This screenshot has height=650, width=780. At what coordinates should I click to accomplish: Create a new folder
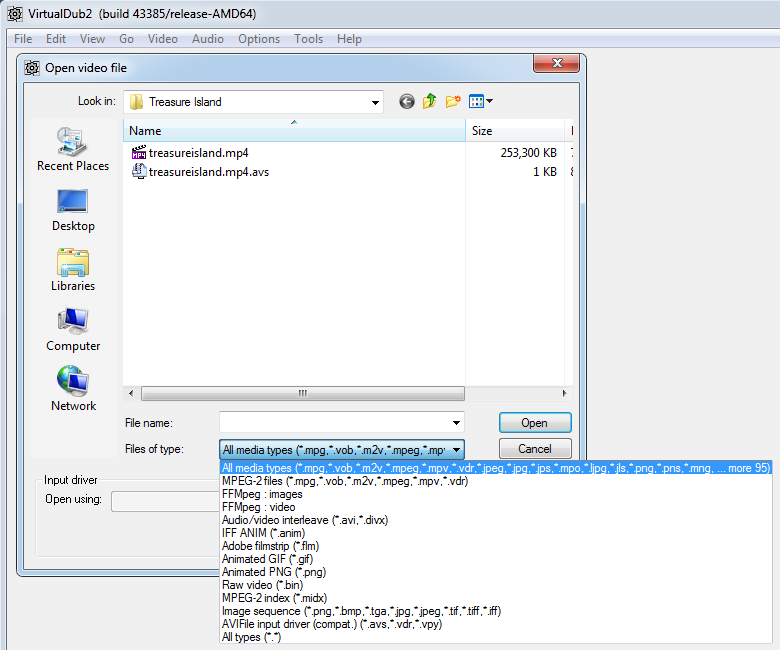[453, 101]
